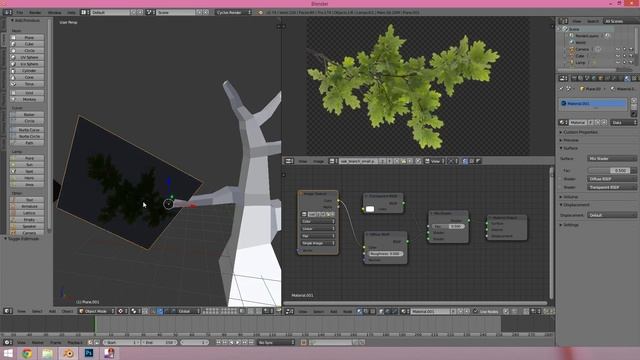Open 3D View editor type selector
640x360 pixels.
coord(8,311)
